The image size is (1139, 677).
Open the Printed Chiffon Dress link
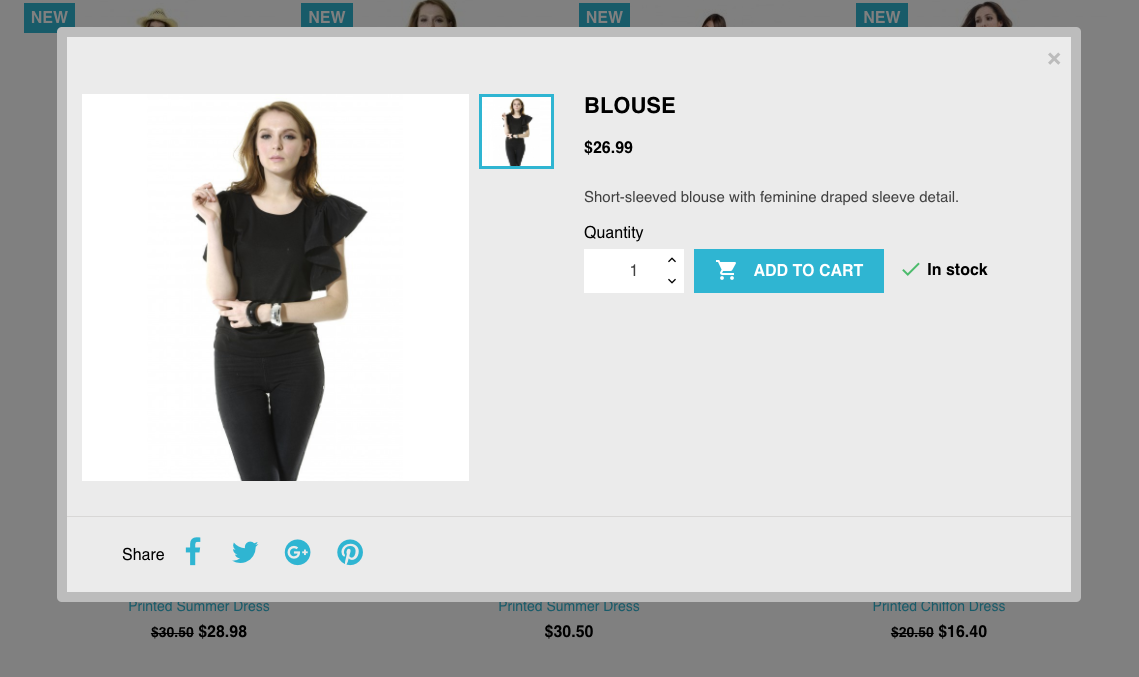(939, 607)
